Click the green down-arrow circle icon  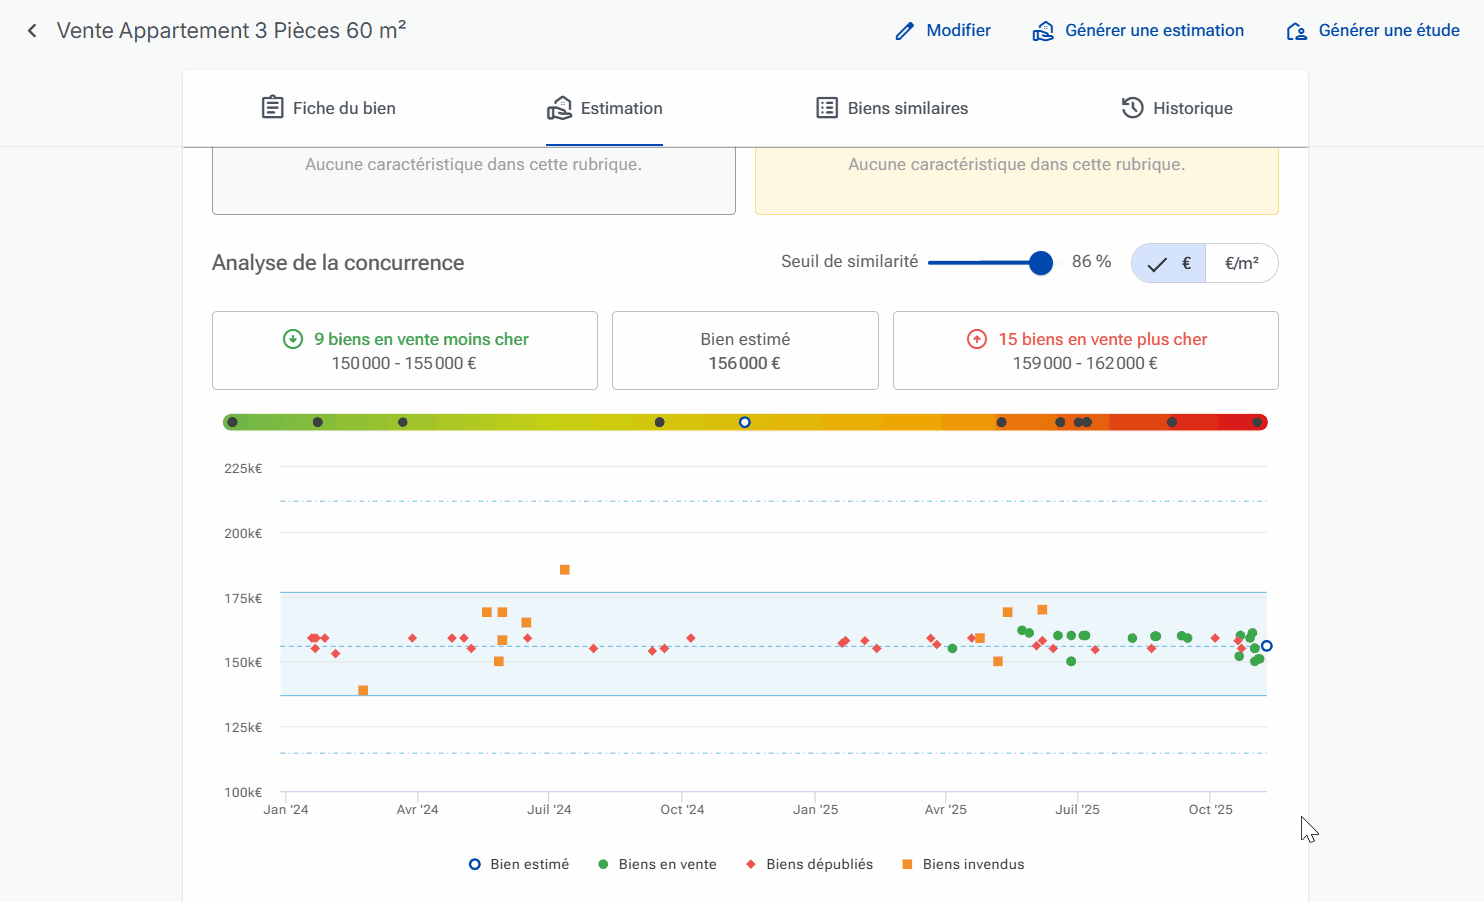[x=293, y=339]
